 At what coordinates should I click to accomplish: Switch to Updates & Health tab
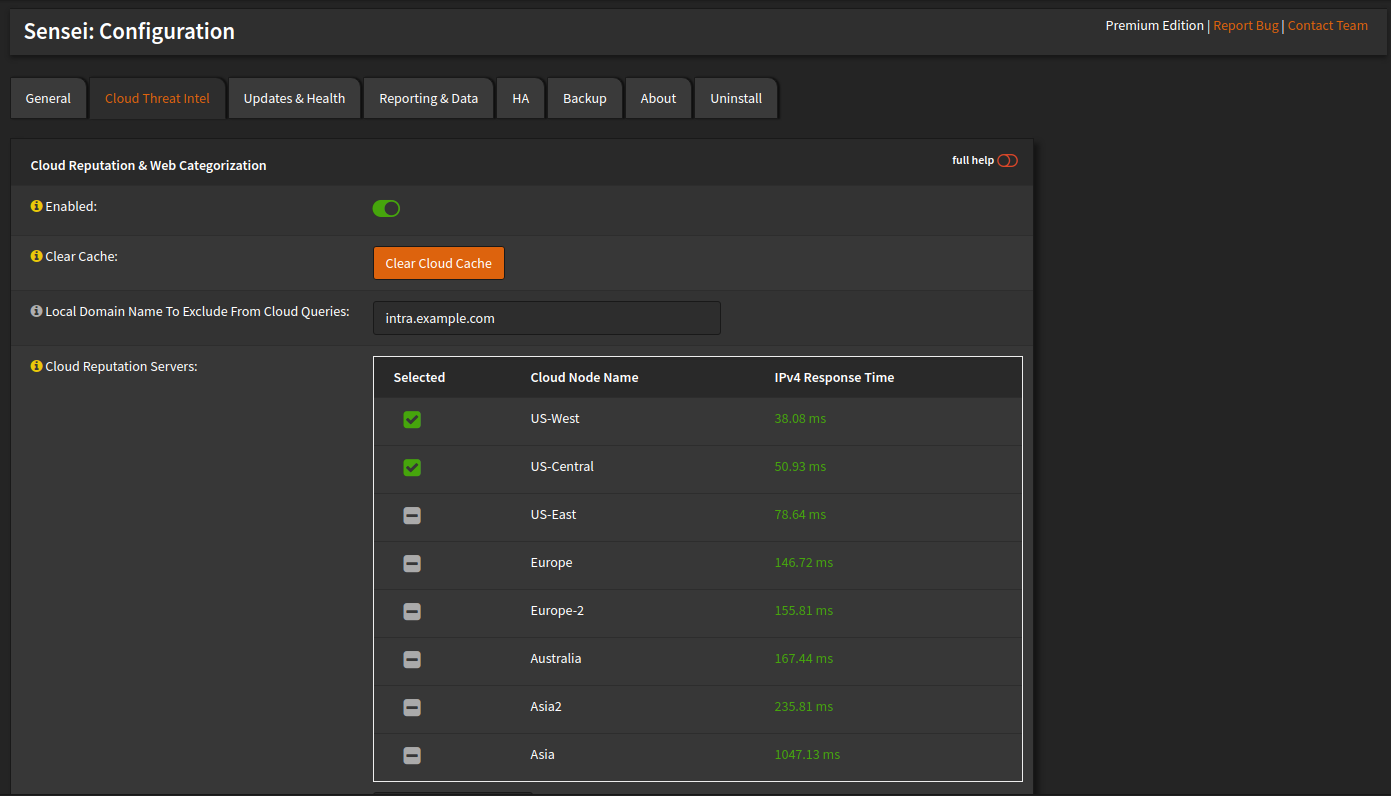click(x=294, y=99)
